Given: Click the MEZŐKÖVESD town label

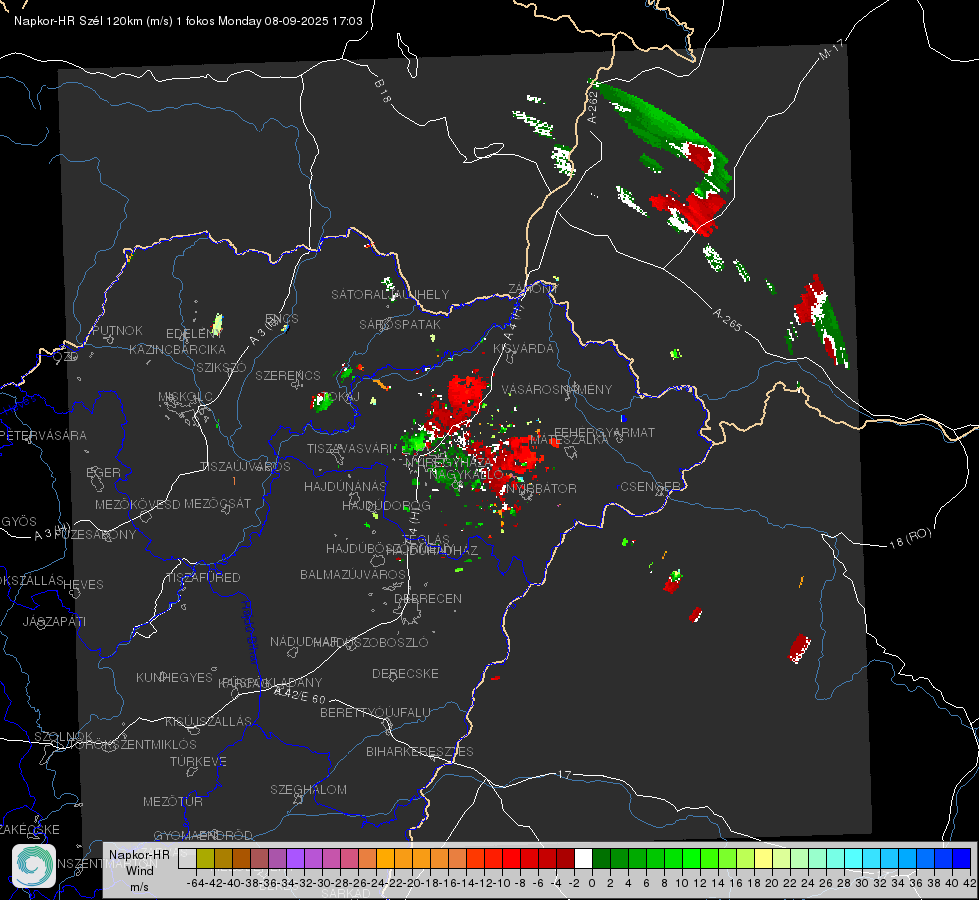Looking at the screenshot, I should pos(138,504).
